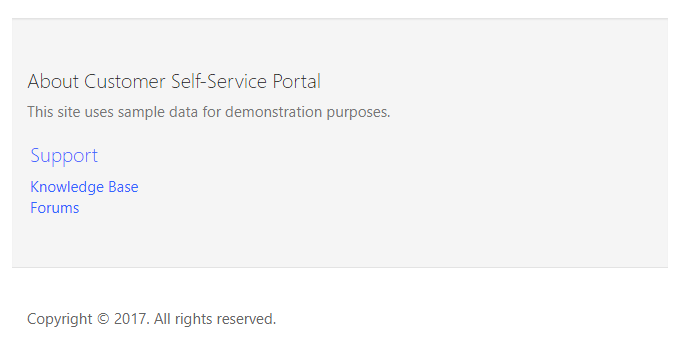680x362 pixels.
Task: Open the Support link
Action: pos(64,156)
